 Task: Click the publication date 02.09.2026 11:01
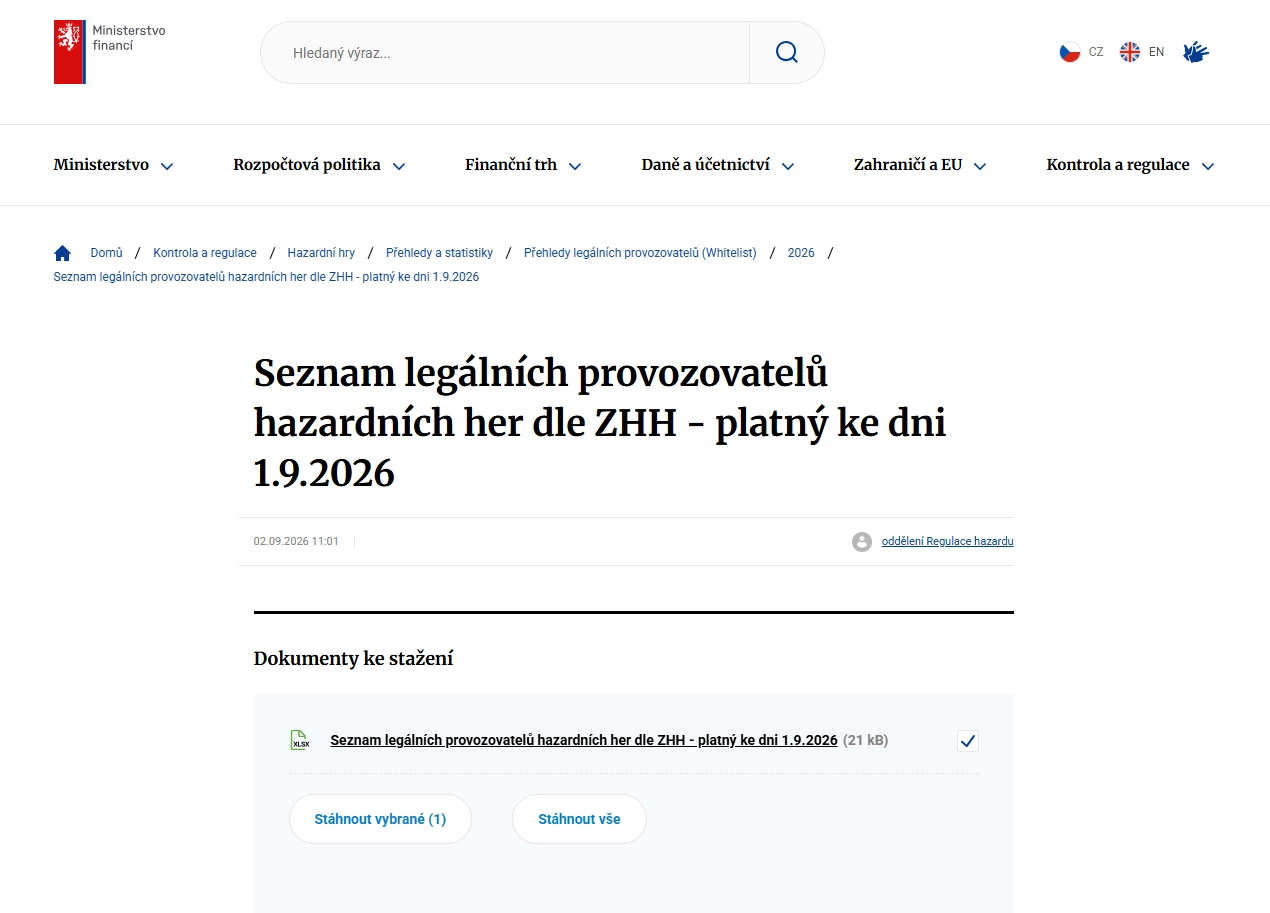296,541
